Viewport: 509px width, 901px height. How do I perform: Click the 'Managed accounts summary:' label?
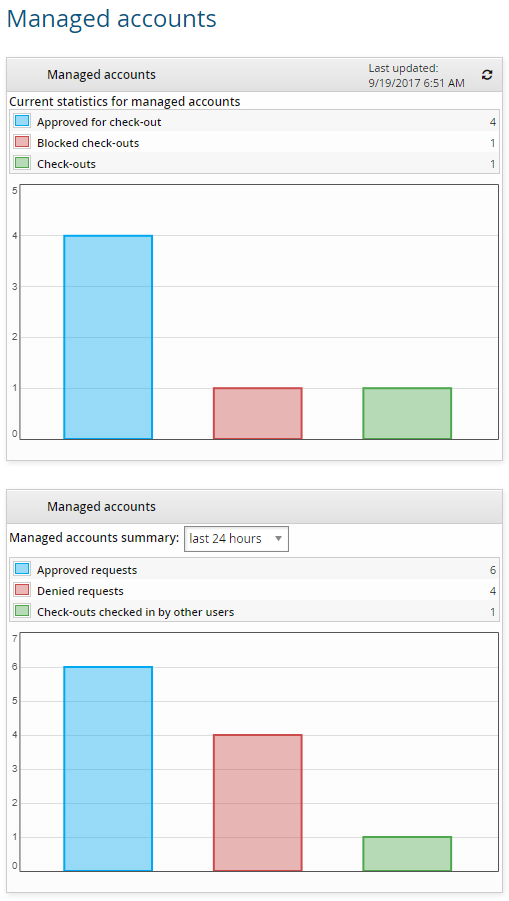[x=94, y=538]
